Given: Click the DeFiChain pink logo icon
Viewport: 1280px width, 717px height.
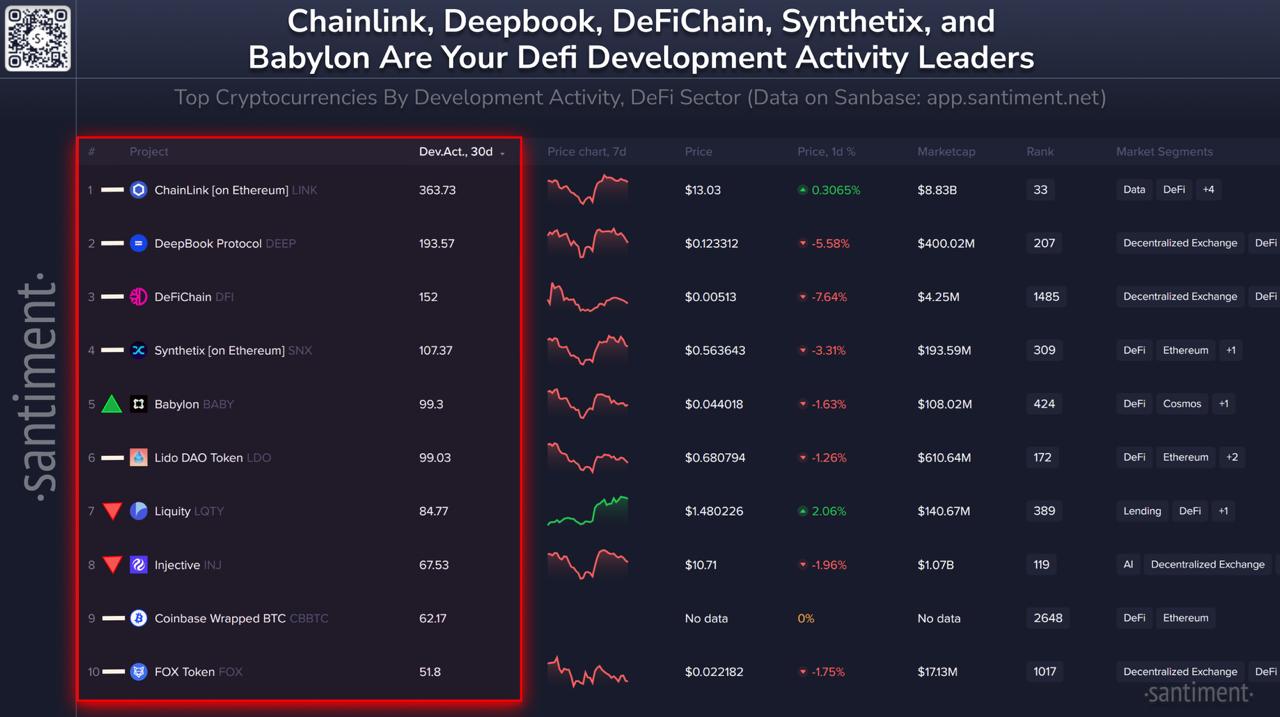Looking at the screenshot, I should [x=139, y=297].
